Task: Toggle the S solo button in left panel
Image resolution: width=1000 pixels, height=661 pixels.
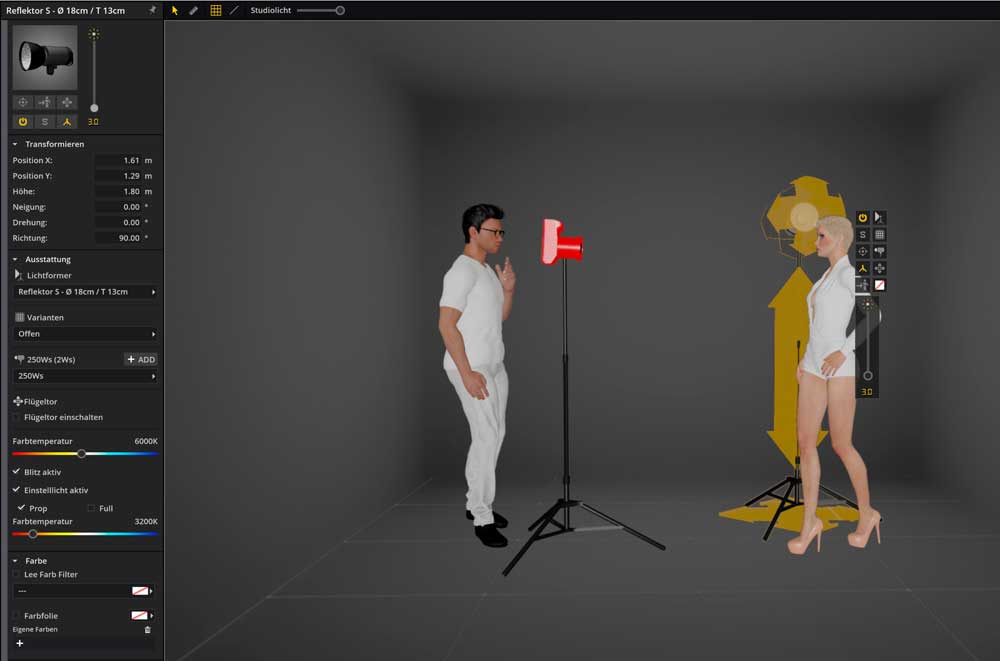Action: [45, 121]
